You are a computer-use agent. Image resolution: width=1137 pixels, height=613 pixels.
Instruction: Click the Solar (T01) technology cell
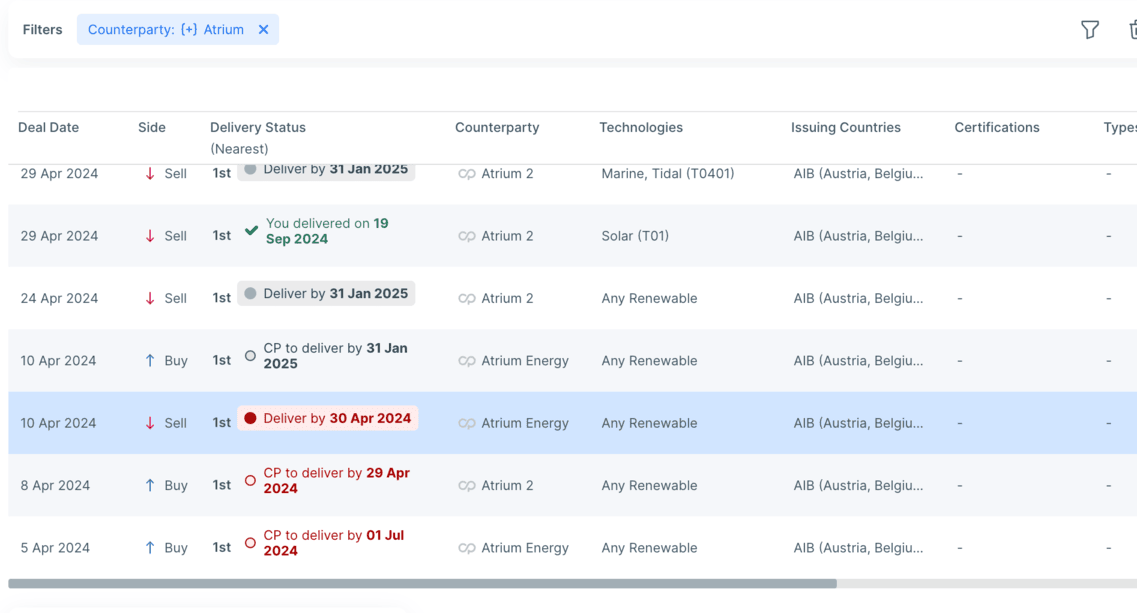point(635,236)
